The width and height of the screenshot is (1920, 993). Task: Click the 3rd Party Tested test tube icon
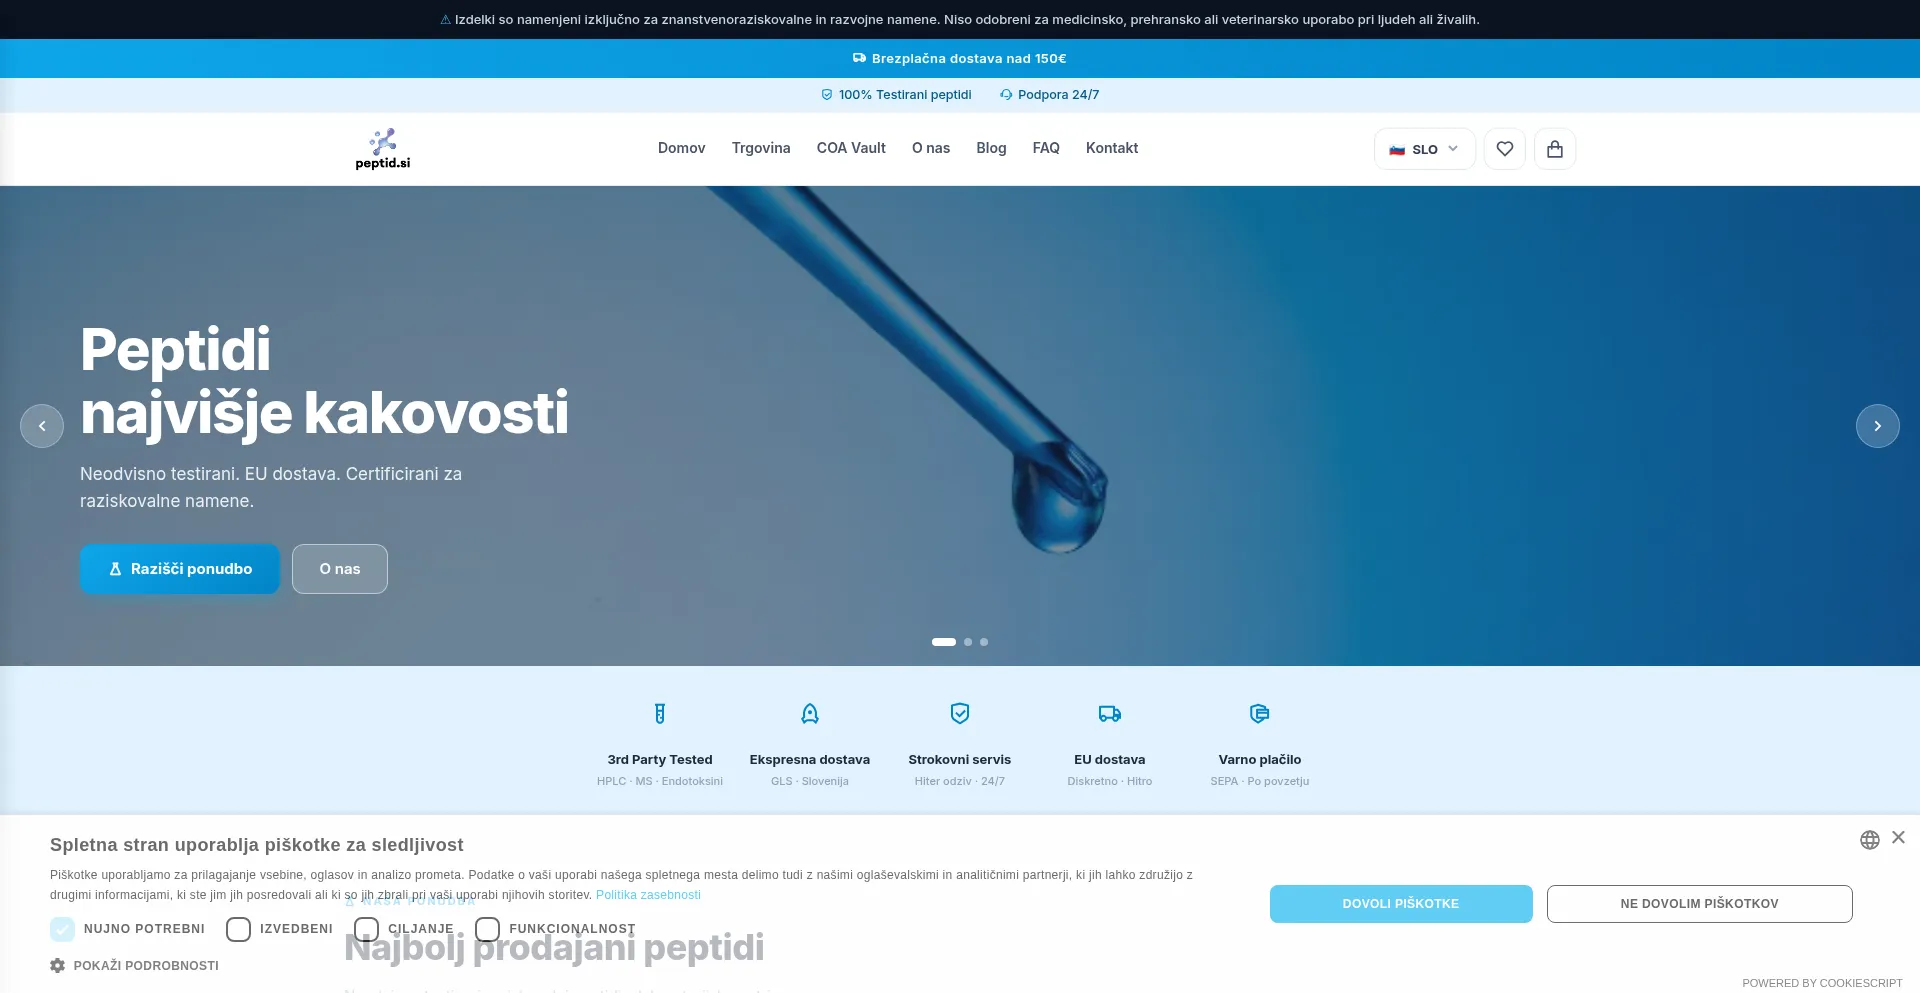pyautogui.click(x=660, y=713)
